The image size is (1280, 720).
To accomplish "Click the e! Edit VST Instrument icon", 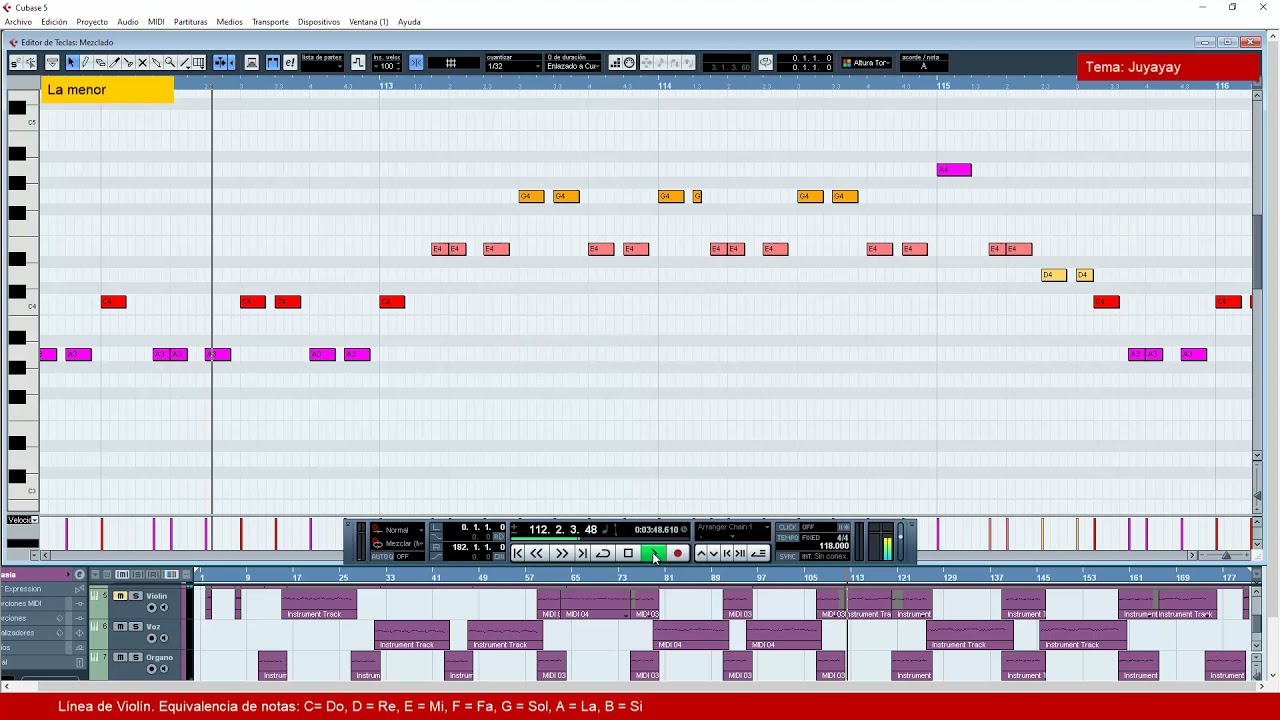I will (290, 63).
